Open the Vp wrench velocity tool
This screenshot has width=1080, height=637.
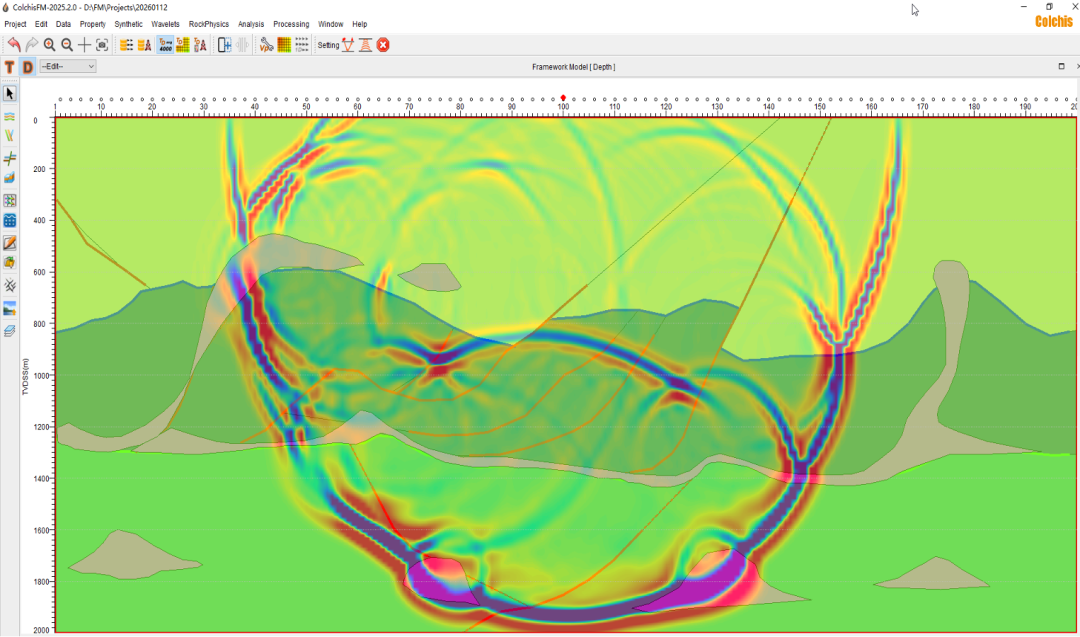tap(266, 44)
